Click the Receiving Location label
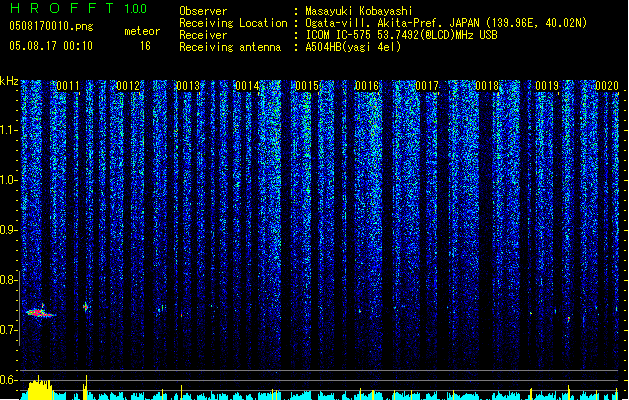This screenshot has width=629, height=400. coord(233,23)
